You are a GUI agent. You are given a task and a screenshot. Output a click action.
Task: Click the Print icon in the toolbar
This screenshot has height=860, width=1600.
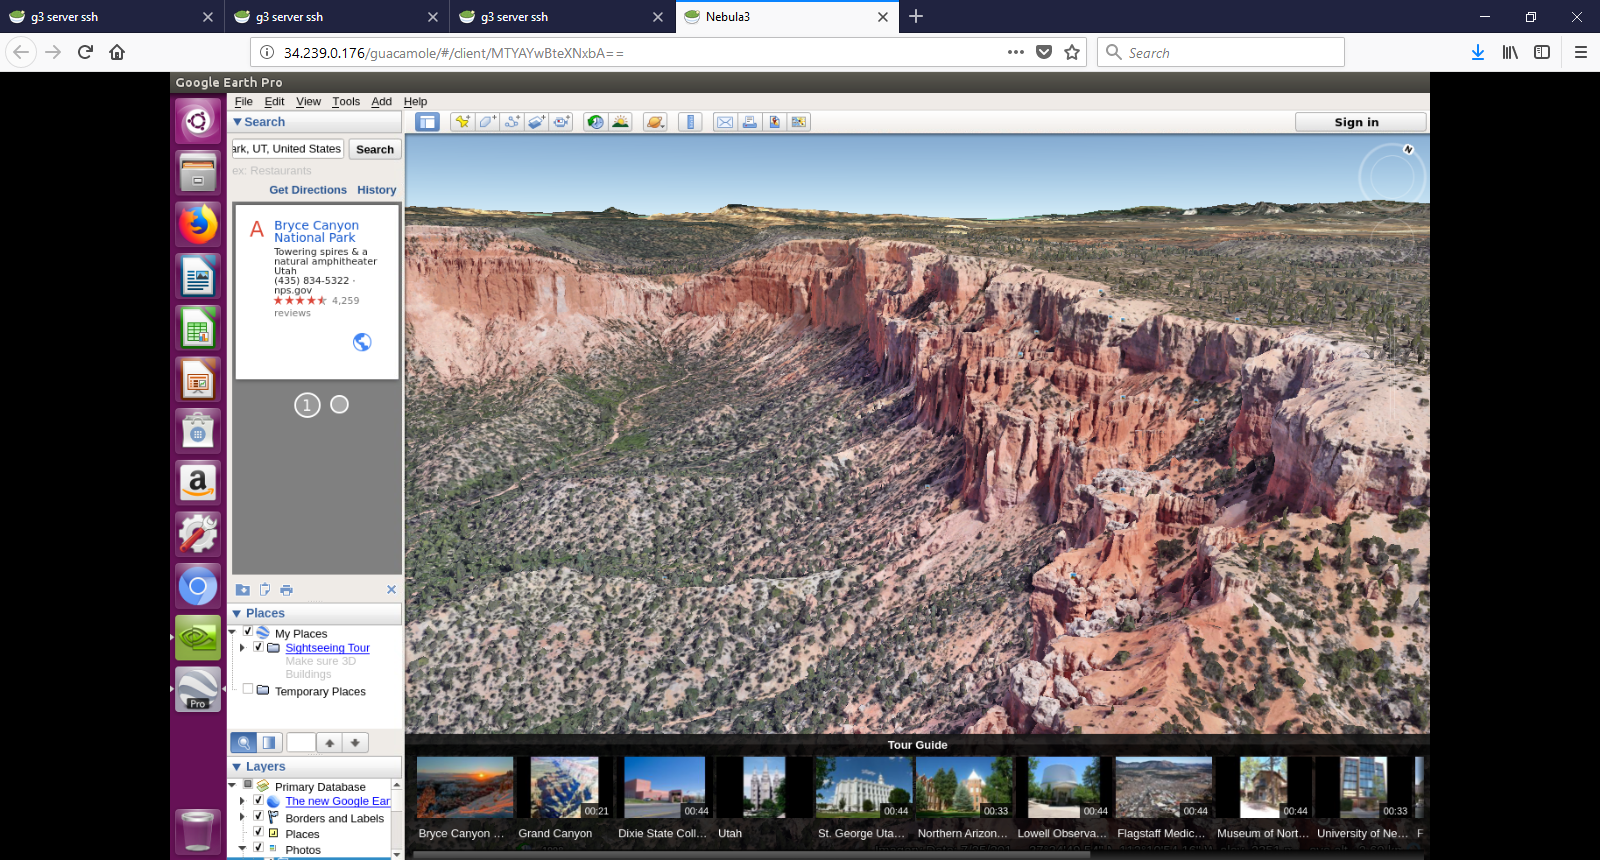[x=749, y=122]
